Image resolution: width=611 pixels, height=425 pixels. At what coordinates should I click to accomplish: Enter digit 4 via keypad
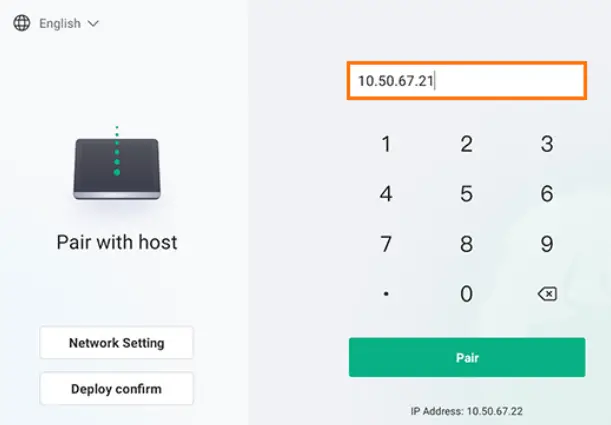click(x=386, y=194)
